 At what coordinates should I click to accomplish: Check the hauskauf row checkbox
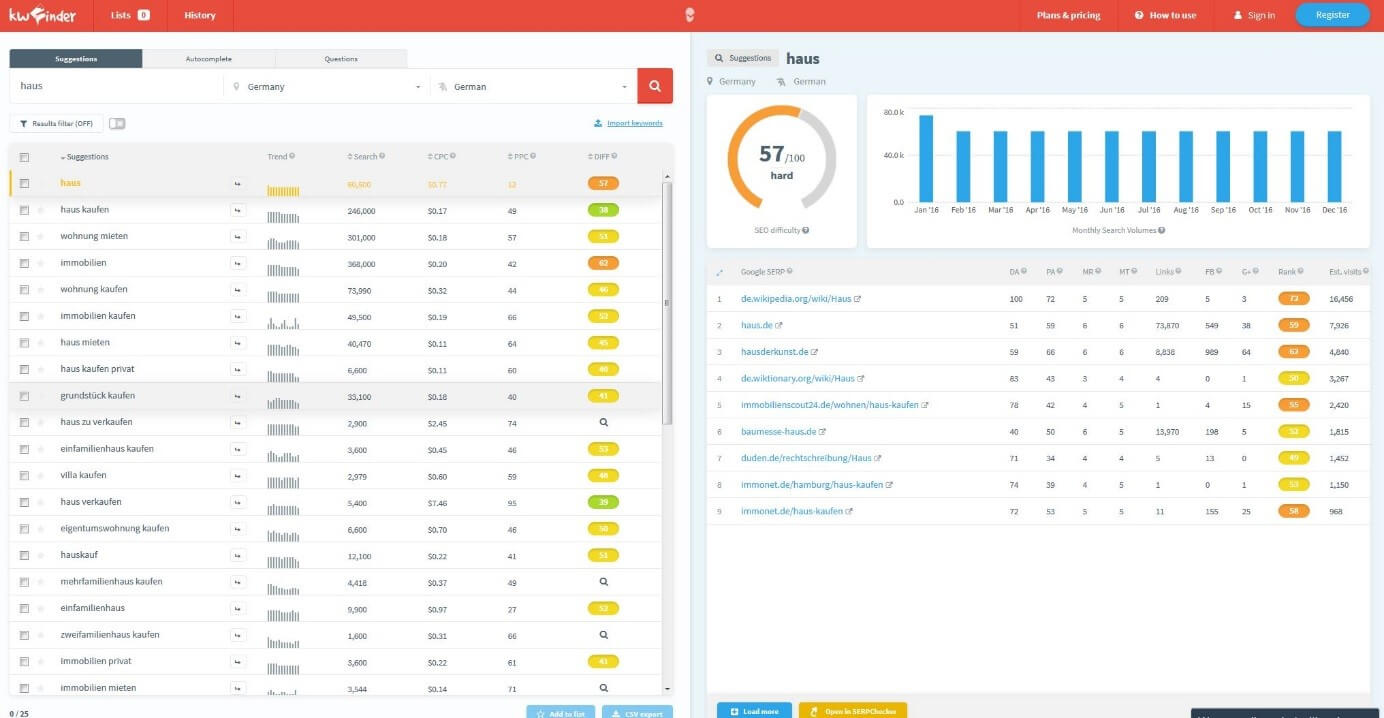pos(25,555)
